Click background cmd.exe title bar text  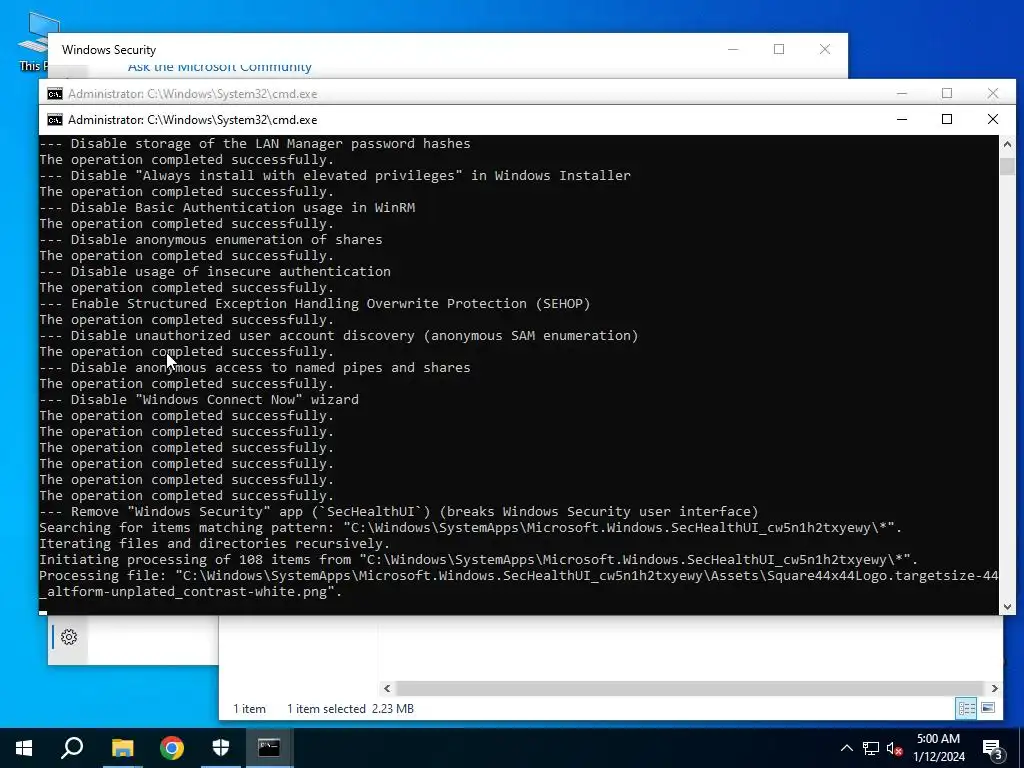coord(193,94)
